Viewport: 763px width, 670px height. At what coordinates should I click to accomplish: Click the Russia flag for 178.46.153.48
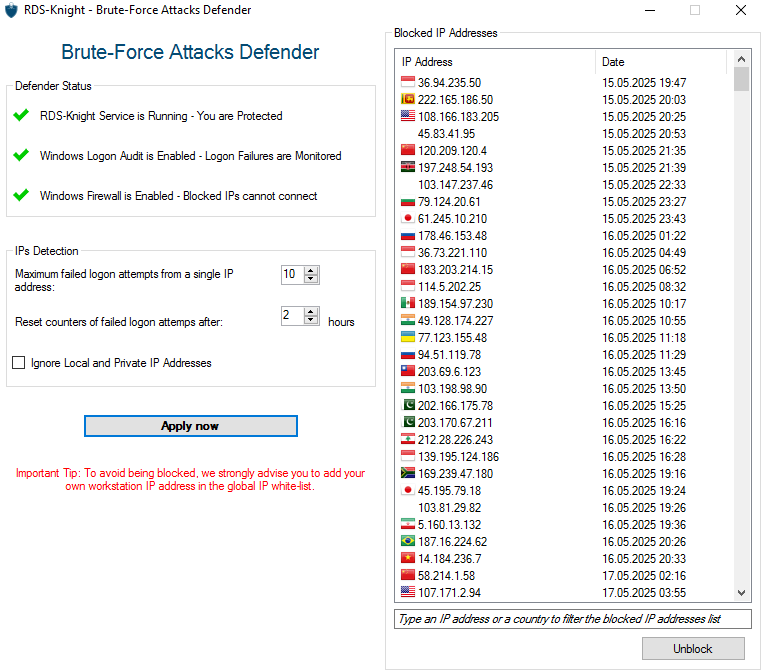(x=408, y=235)
